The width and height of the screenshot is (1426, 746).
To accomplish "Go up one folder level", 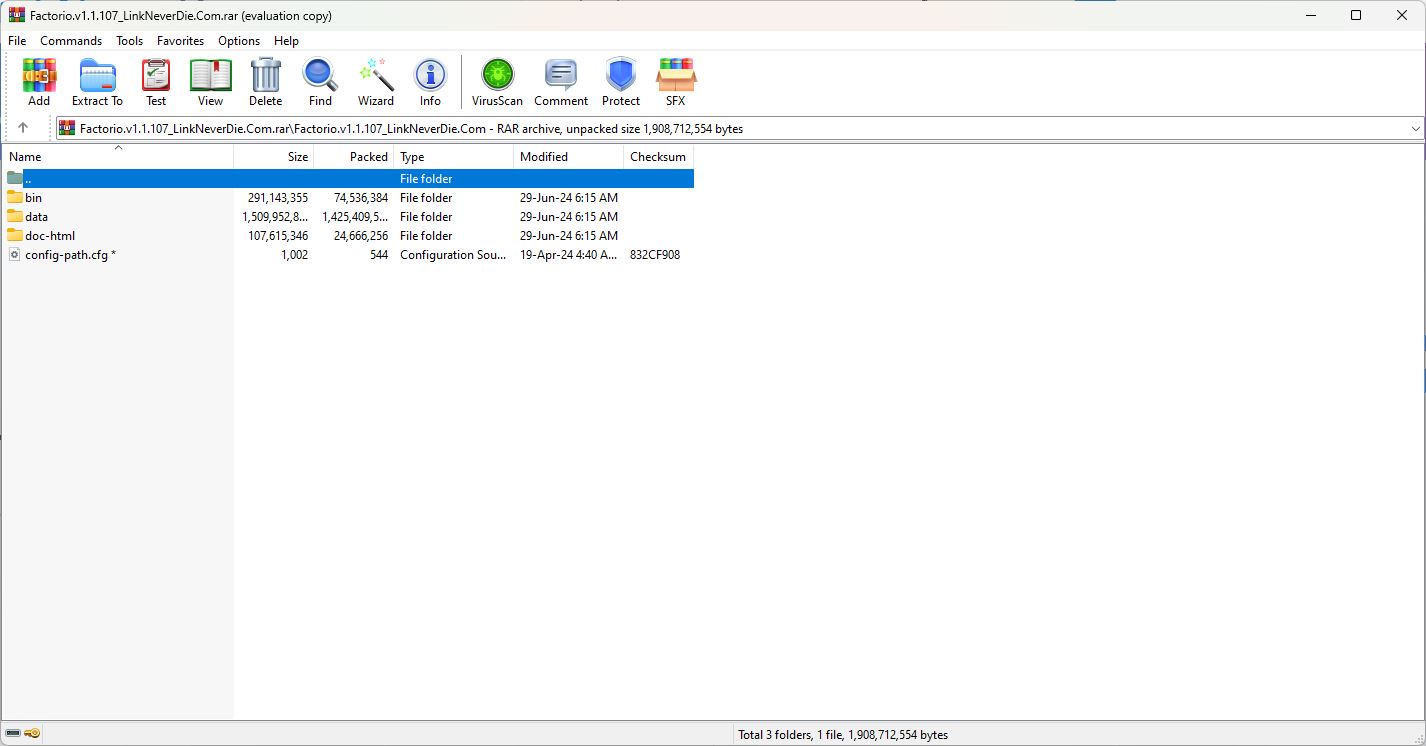I will [x=23, y=128].
